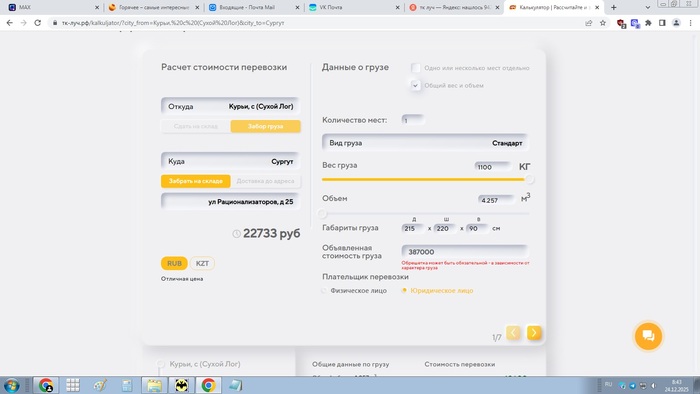Click the browser forward arrow
Screen dimensions: 700x394
[23, 23]
